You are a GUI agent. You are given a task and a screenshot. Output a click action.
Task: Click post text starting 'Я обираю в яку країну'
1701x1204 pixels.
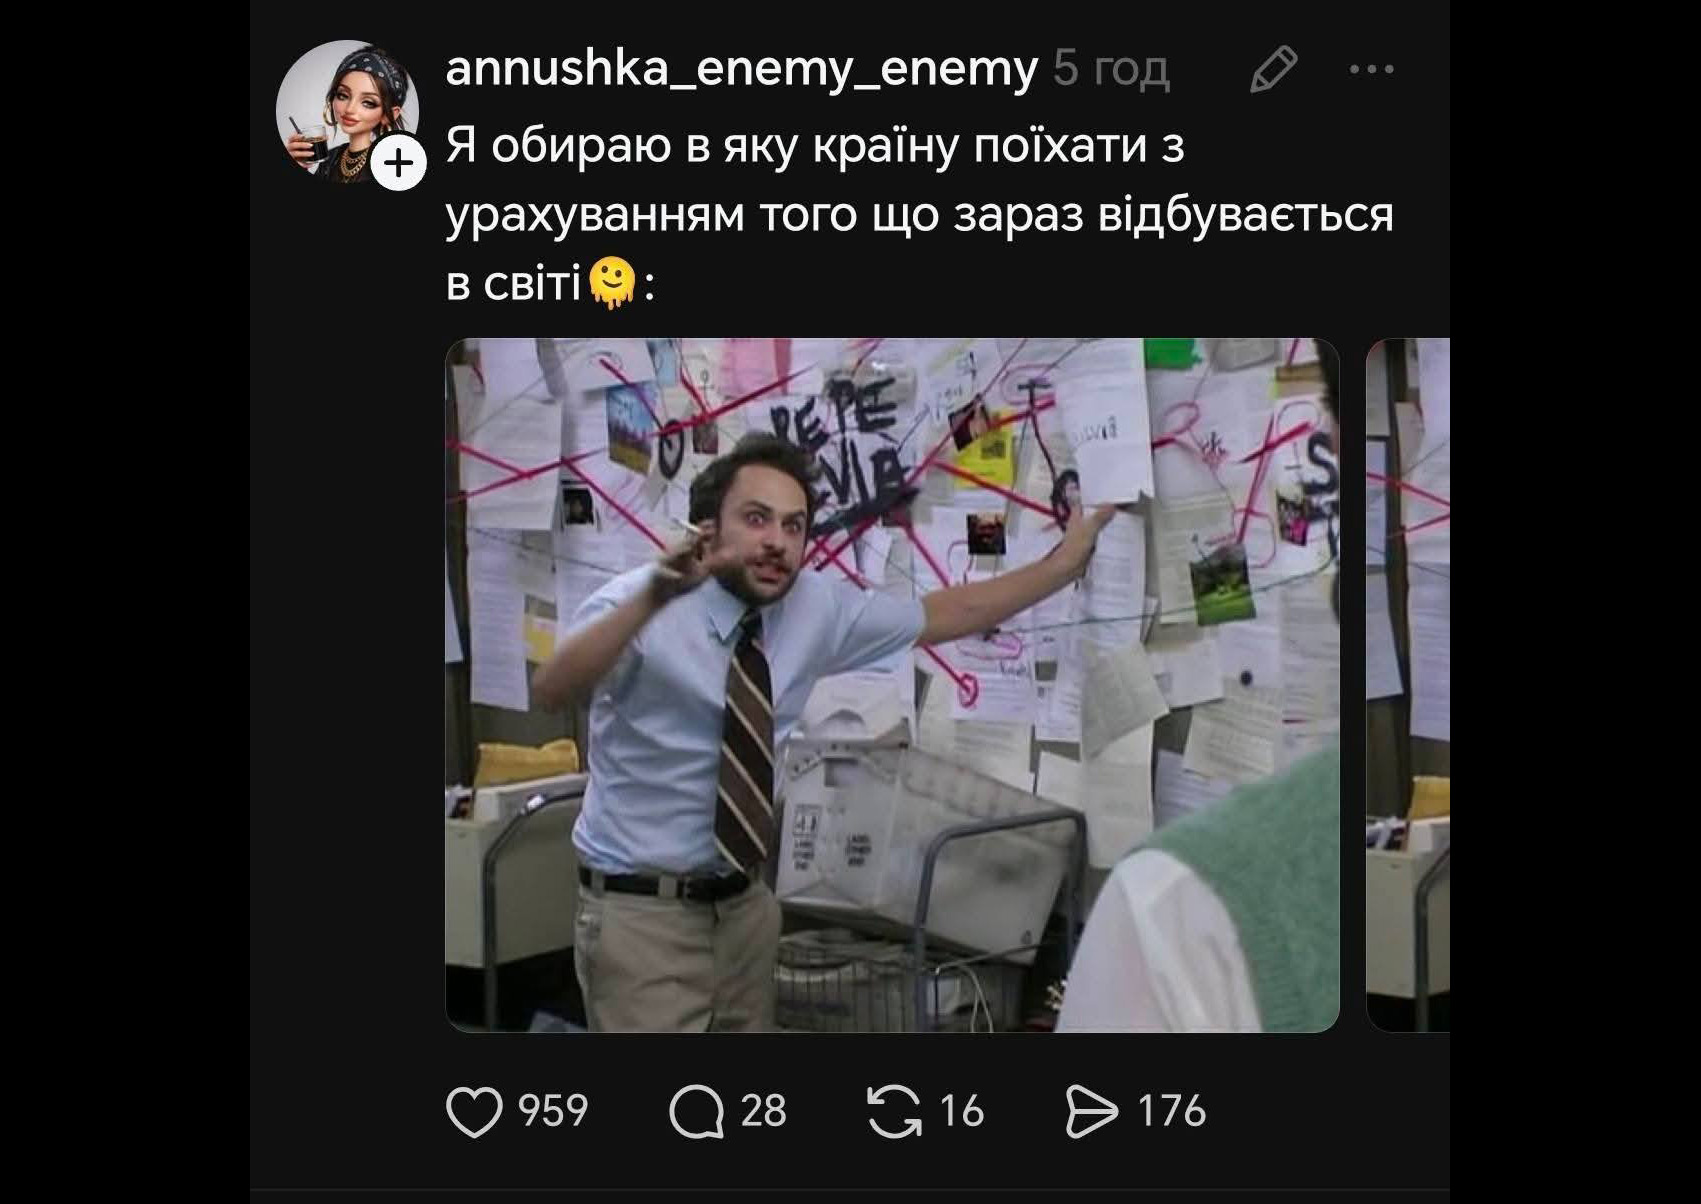tap(919, 214)
